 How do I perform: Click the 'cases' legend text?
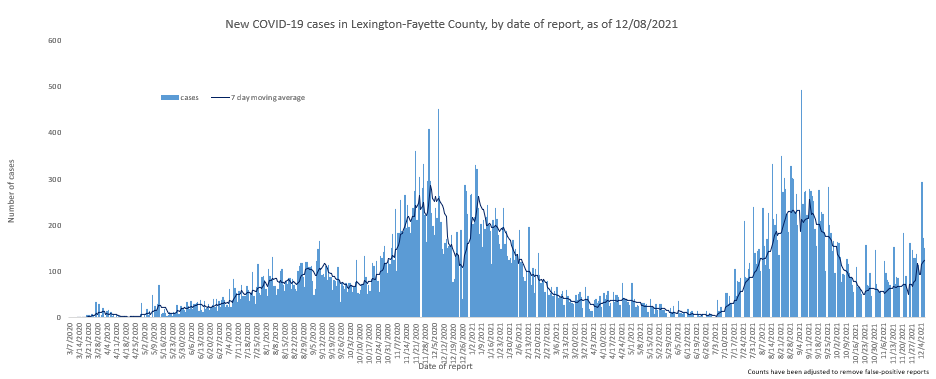(189, 98)
